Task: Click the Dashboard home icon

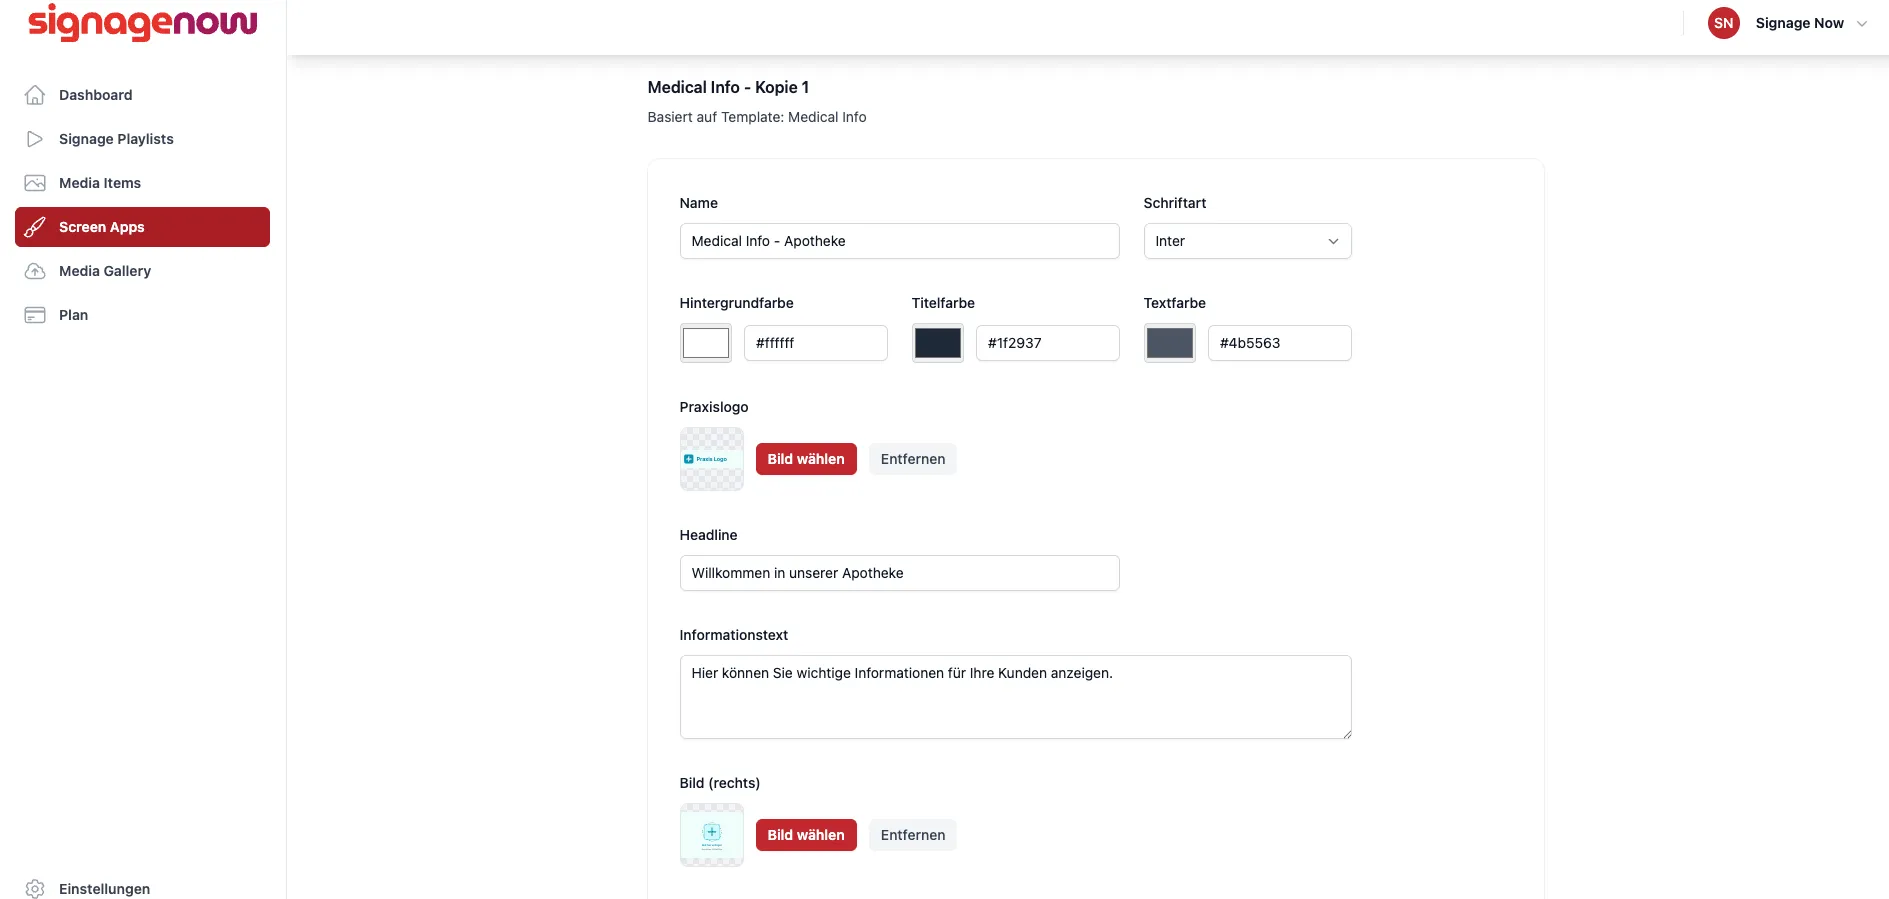Action: coord(35,95)
